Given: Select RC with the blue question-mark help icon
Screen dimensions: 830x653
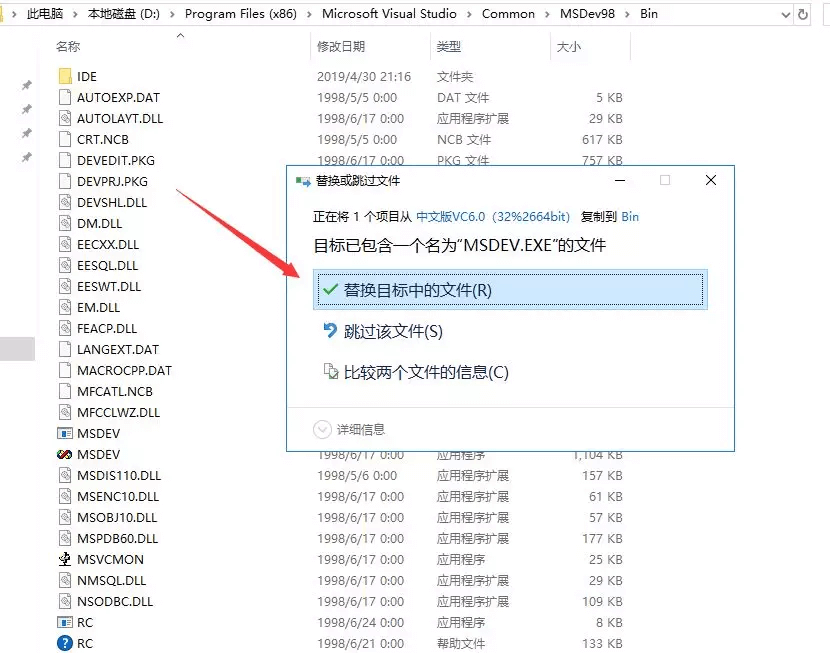Looking at the screenshot, I should point(65,643).
